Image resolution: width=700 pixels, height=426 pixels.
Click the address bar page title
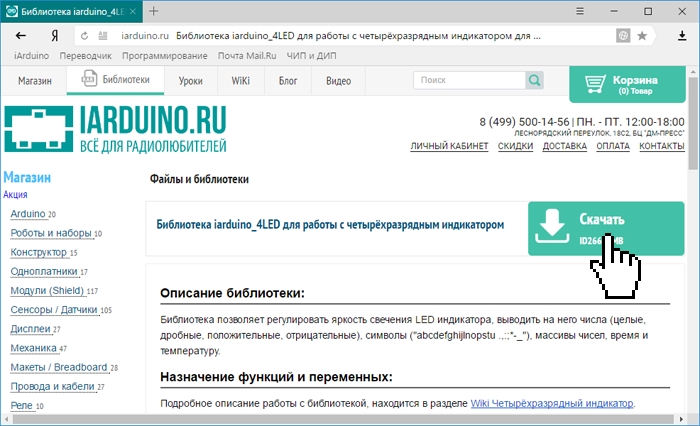coord(358,36)
